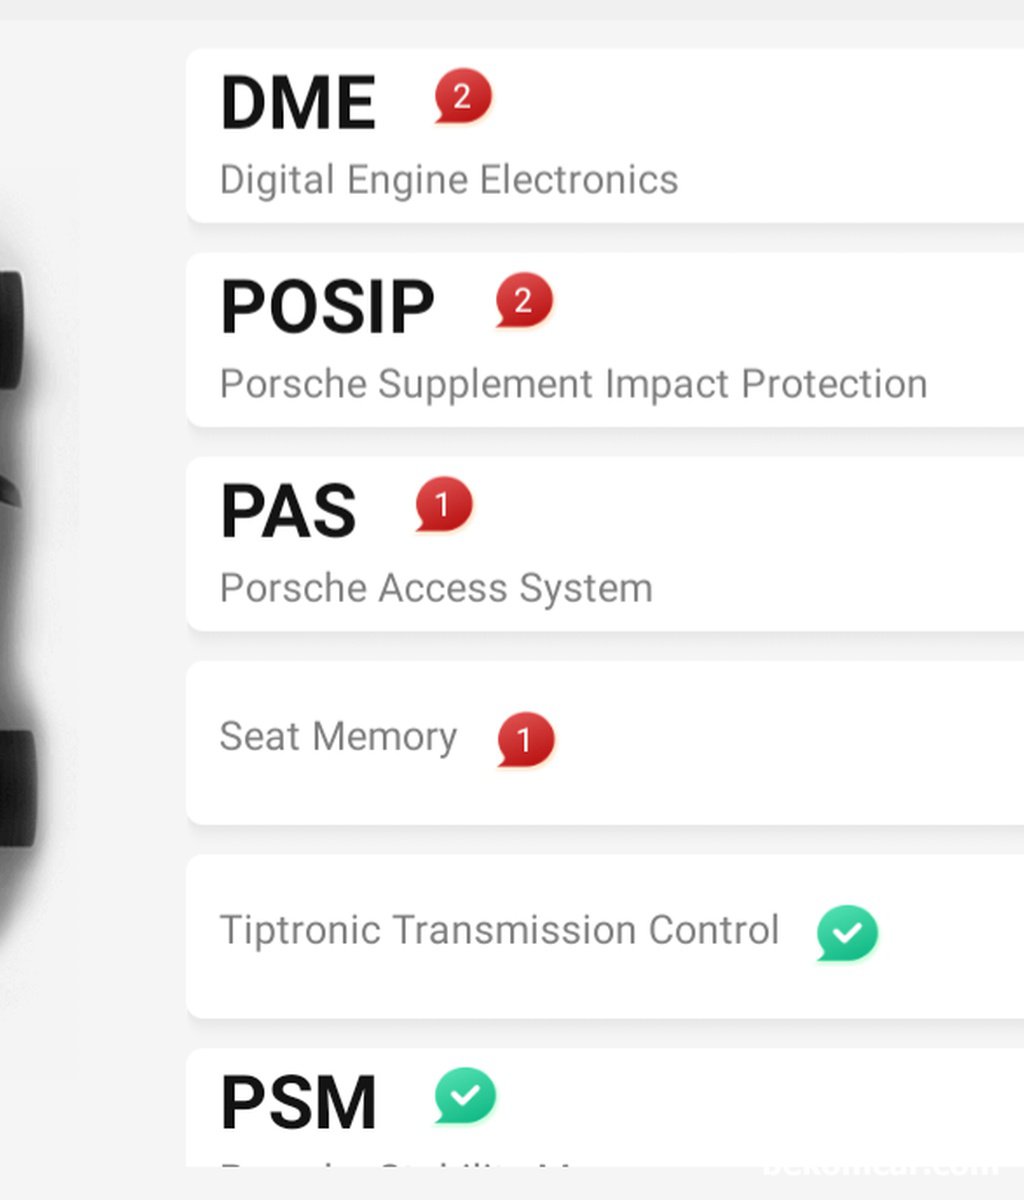
Task: Click the front wheel on the car image
Action: (x=12, y=330)
